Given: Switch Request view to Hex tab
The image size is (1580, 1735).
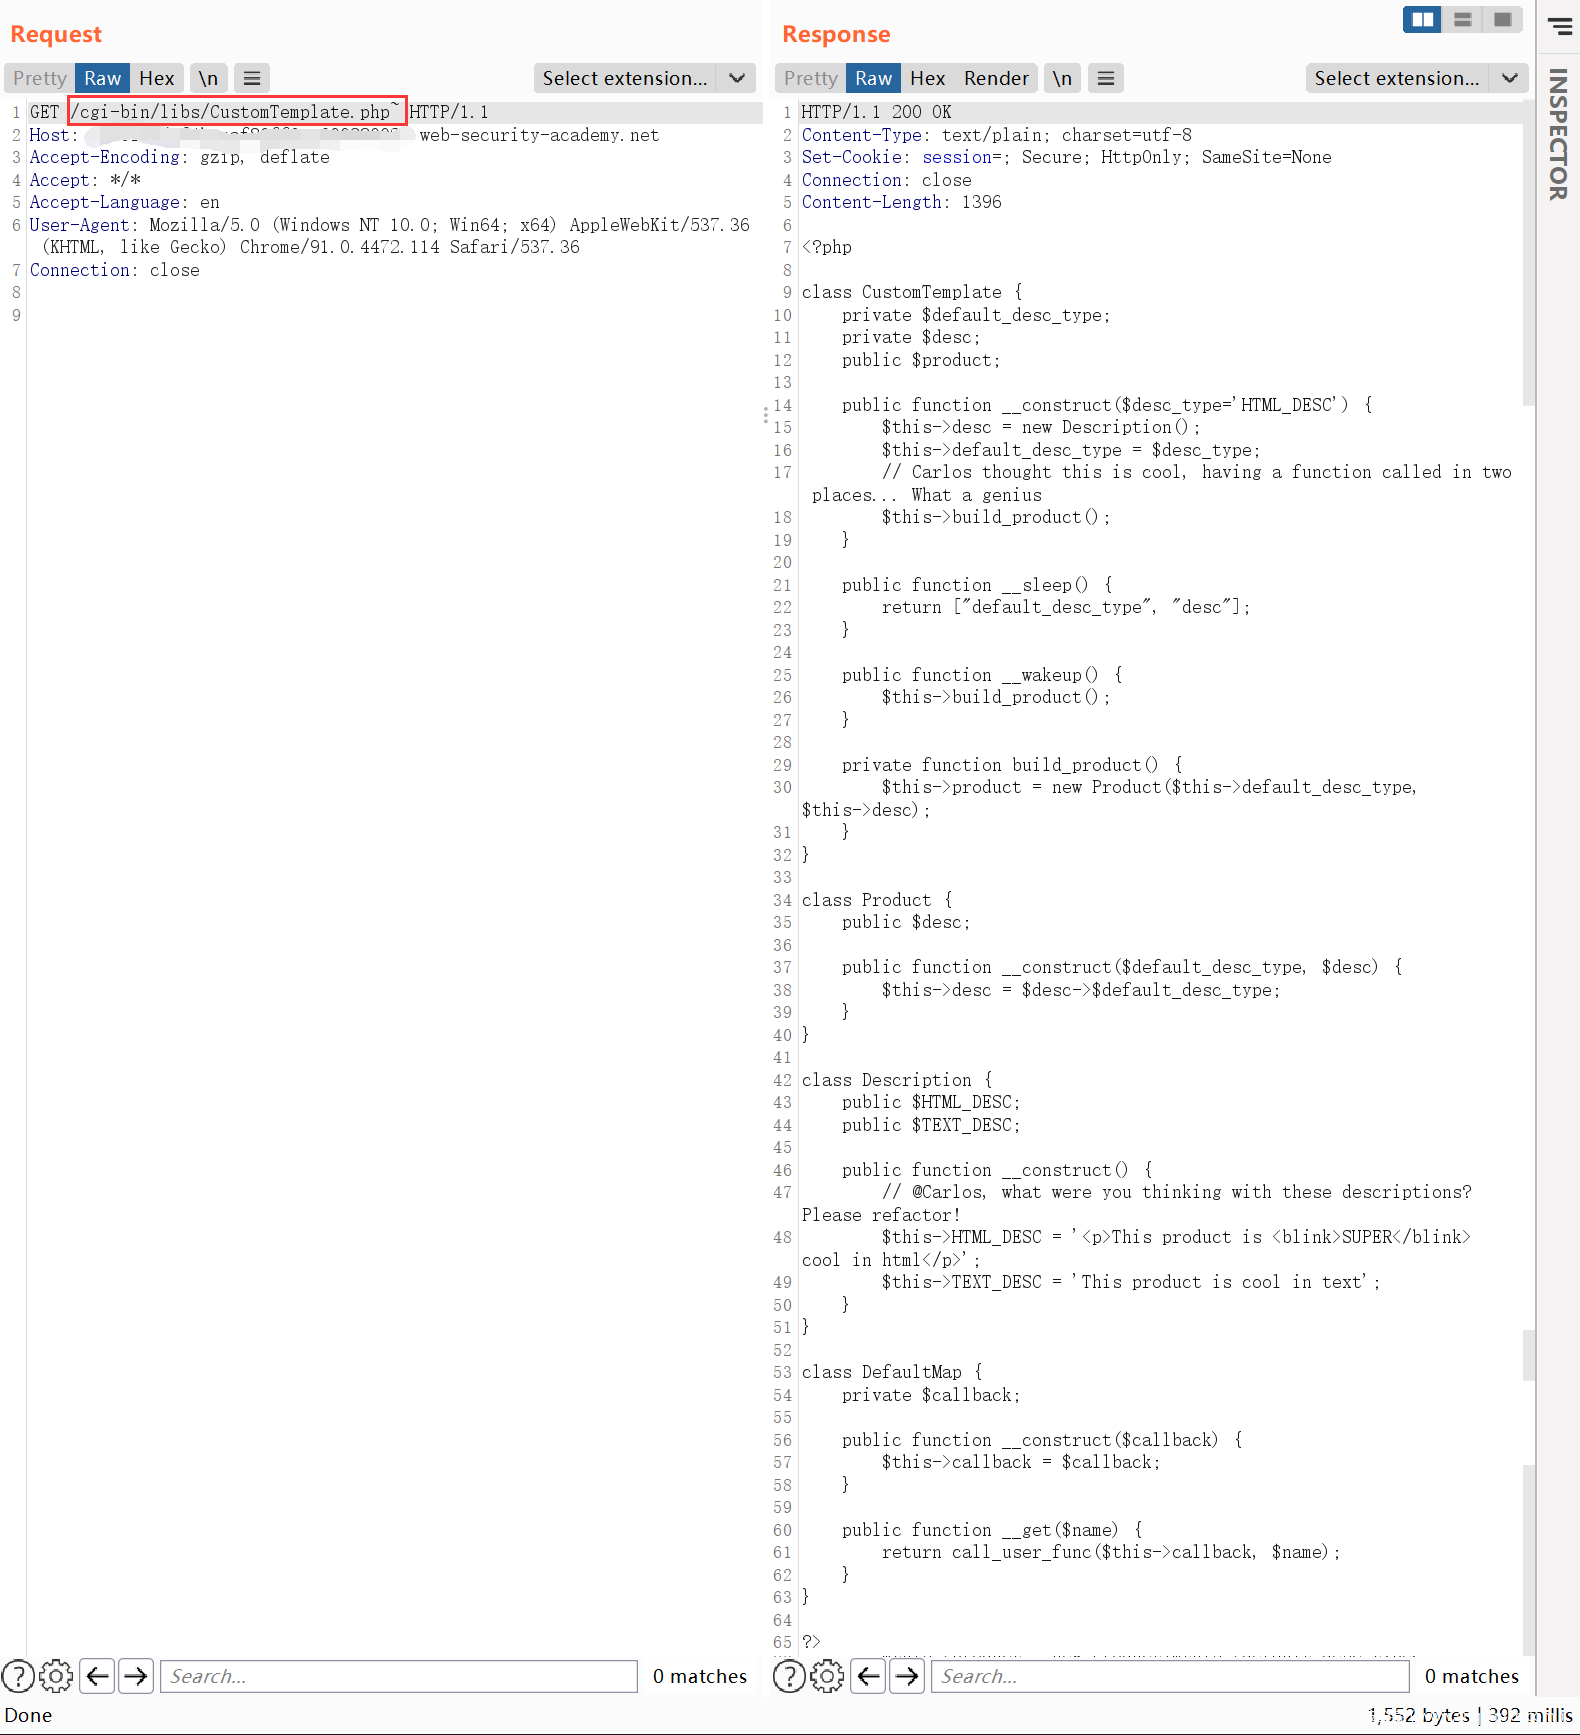Looking at the screenshot, I should coord(157,78).
